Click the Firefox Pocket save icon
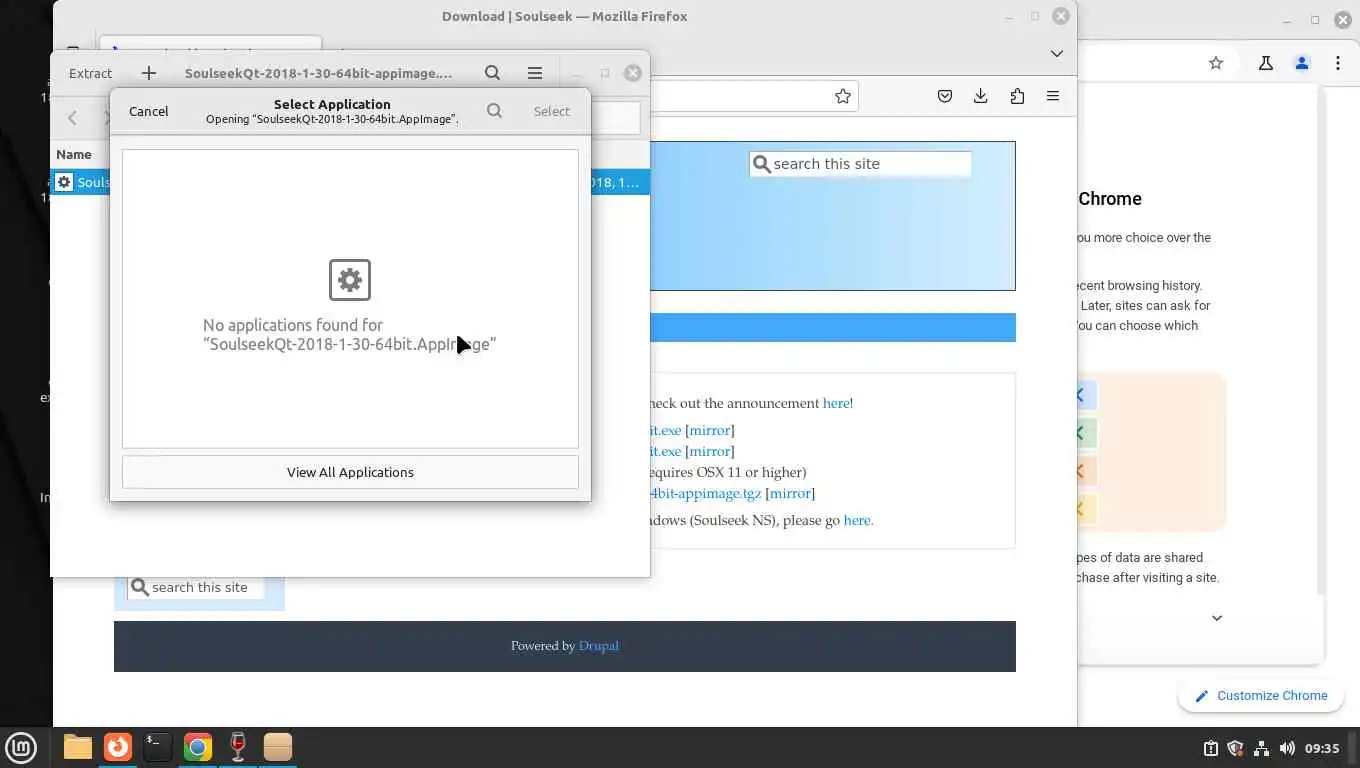 945,96
